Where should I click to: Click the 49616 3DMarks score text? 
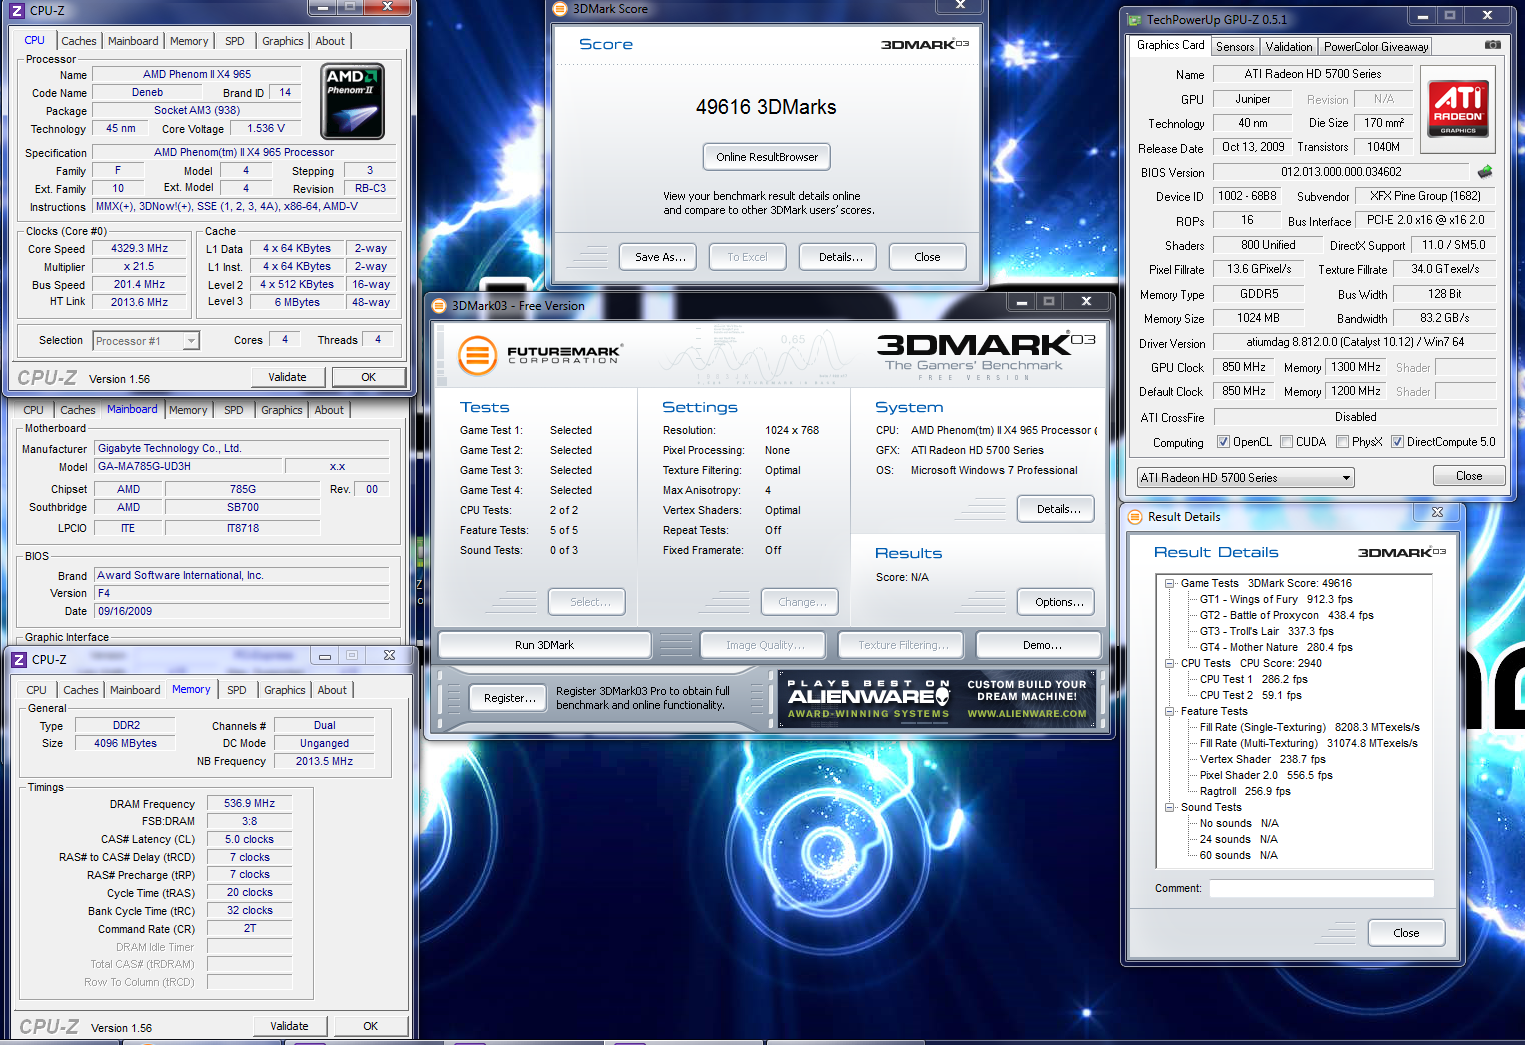[x=766, y=107]
